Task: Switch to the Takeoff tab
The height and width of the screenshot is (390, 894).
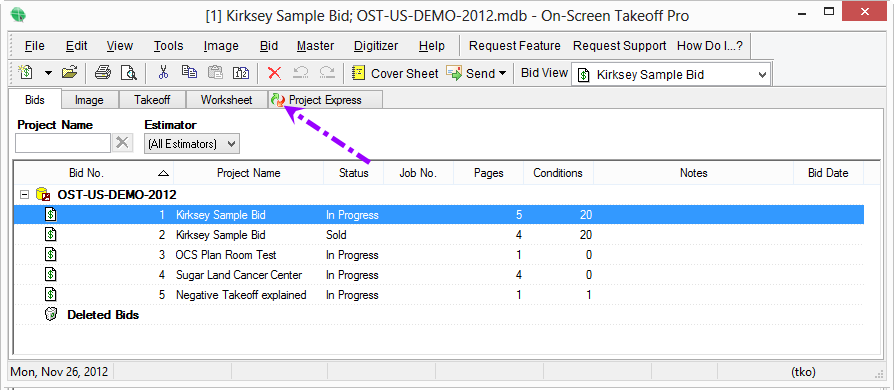Action: (x=152, y=100)
